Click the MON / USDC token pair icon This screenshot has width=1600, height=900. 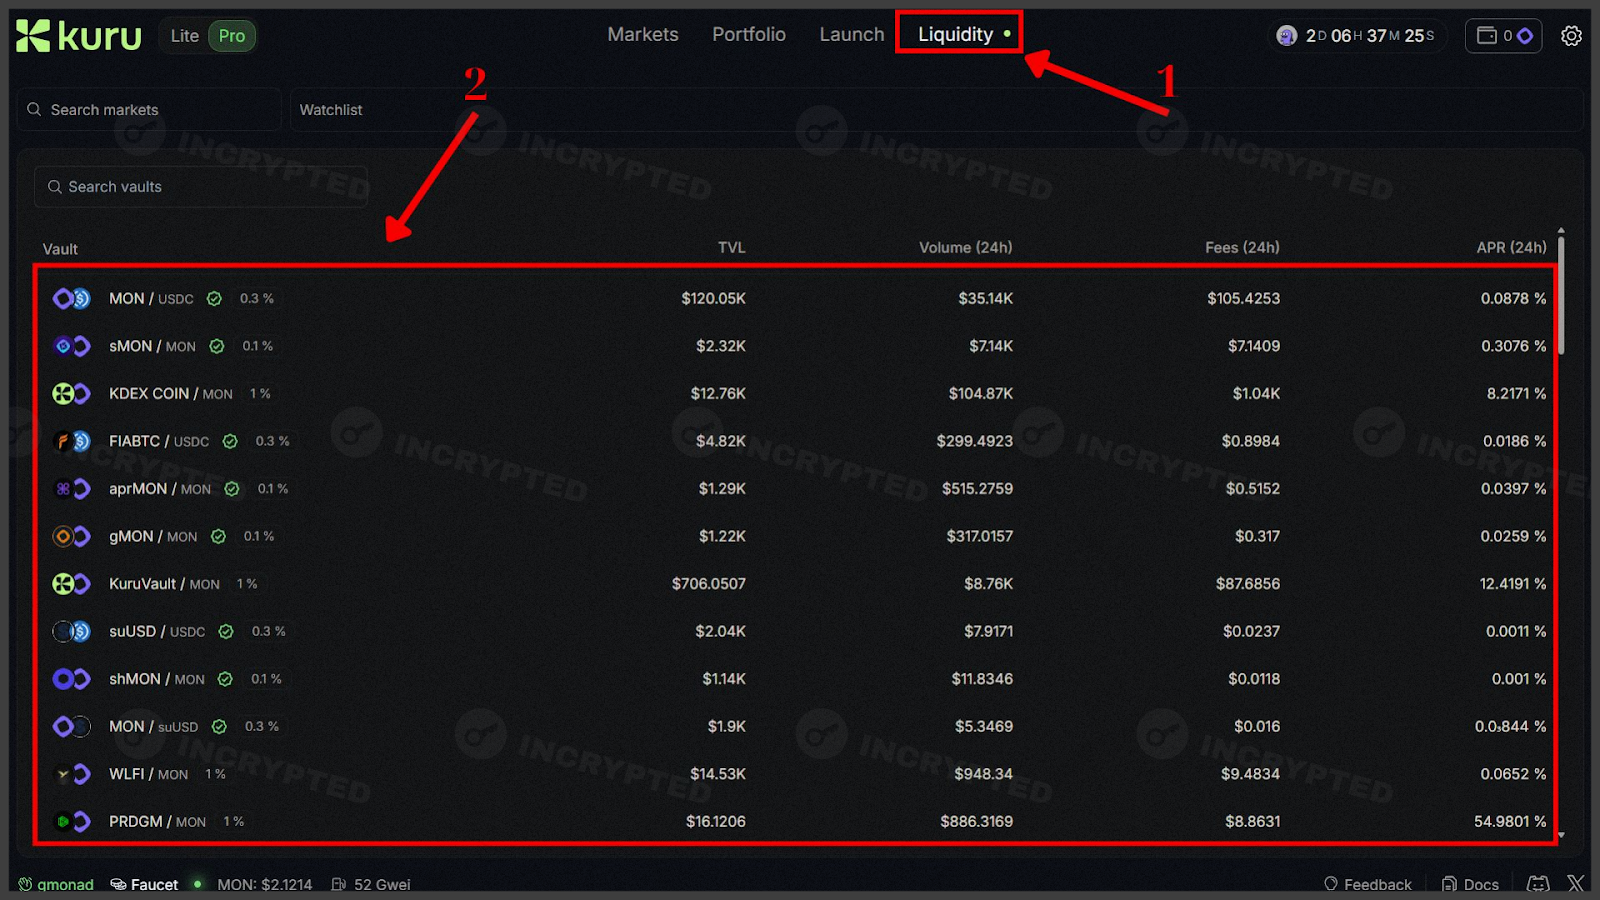click(72, 298)
